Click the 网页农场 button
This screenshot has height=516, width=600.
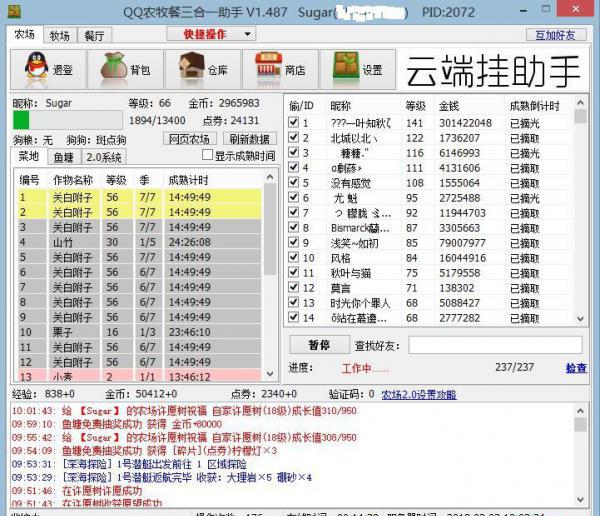(x=189, y=139)
